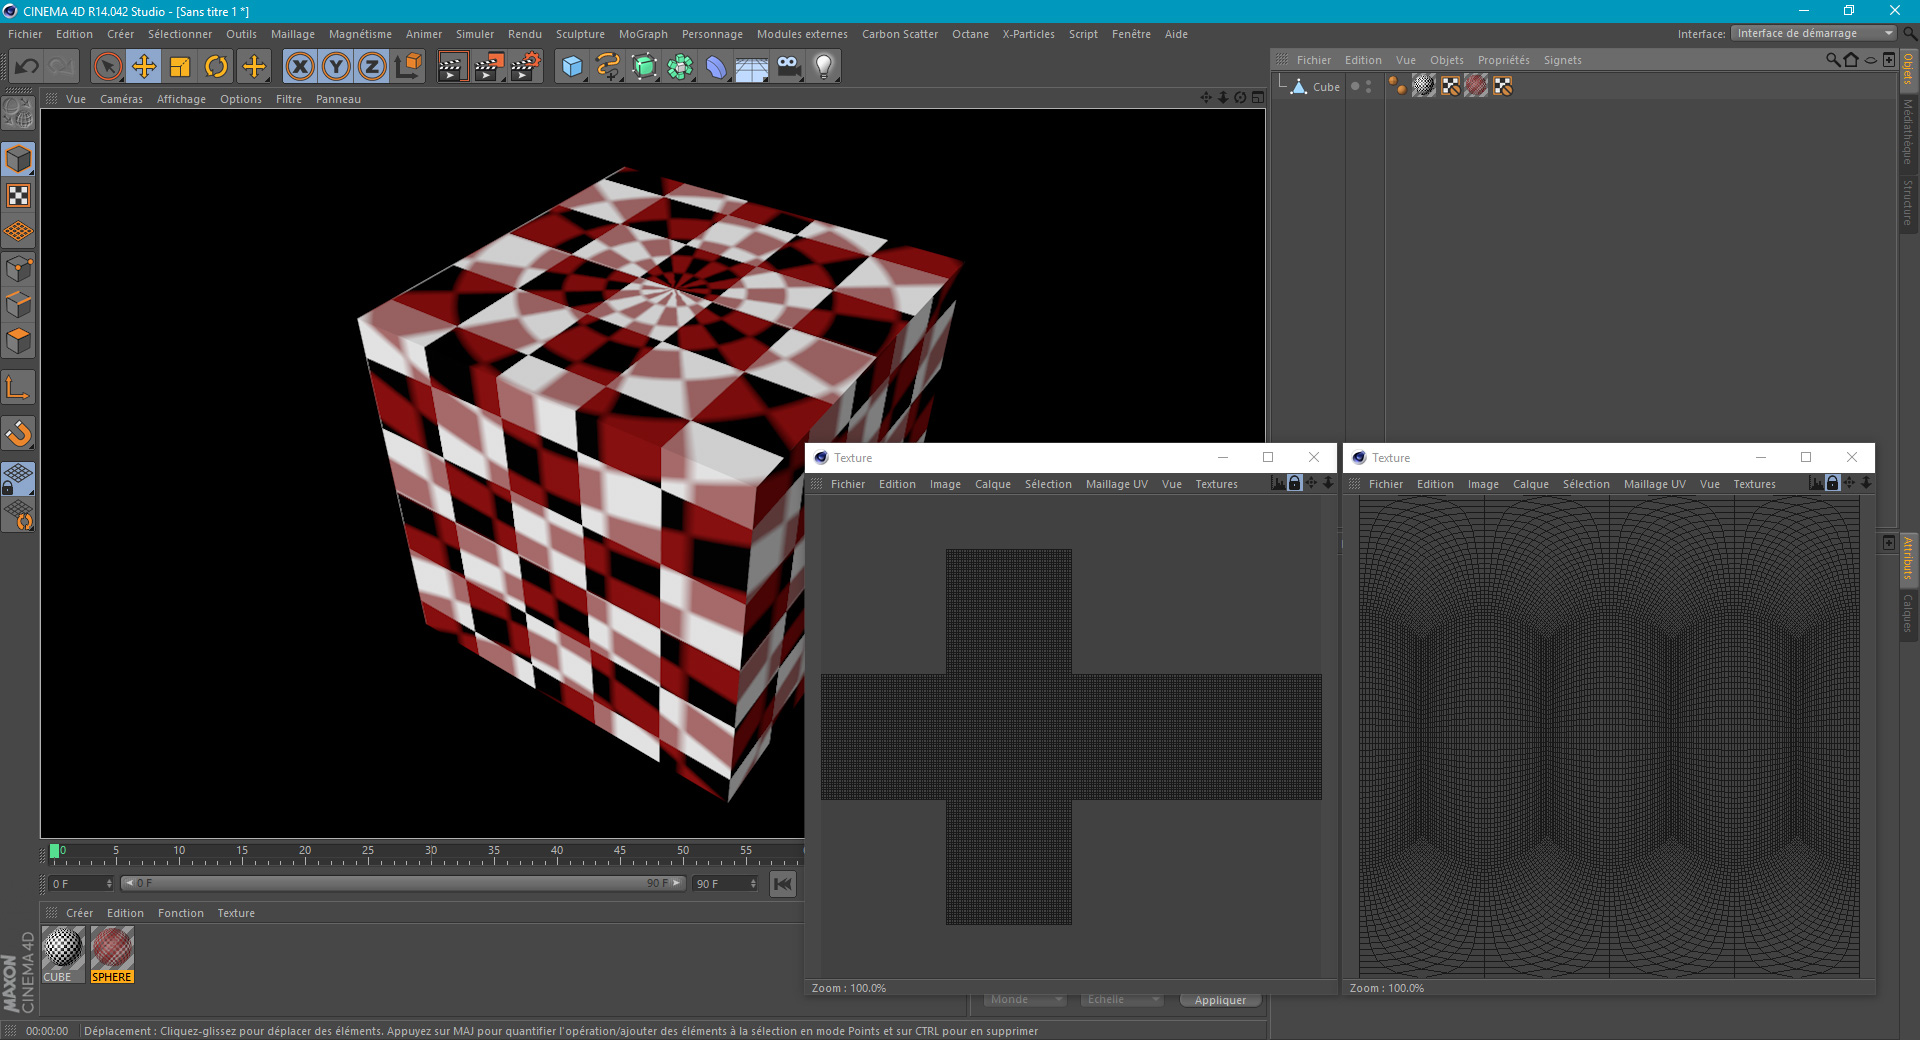
Task: Open the MoGraph menu
Action: (x=643, y=34)
